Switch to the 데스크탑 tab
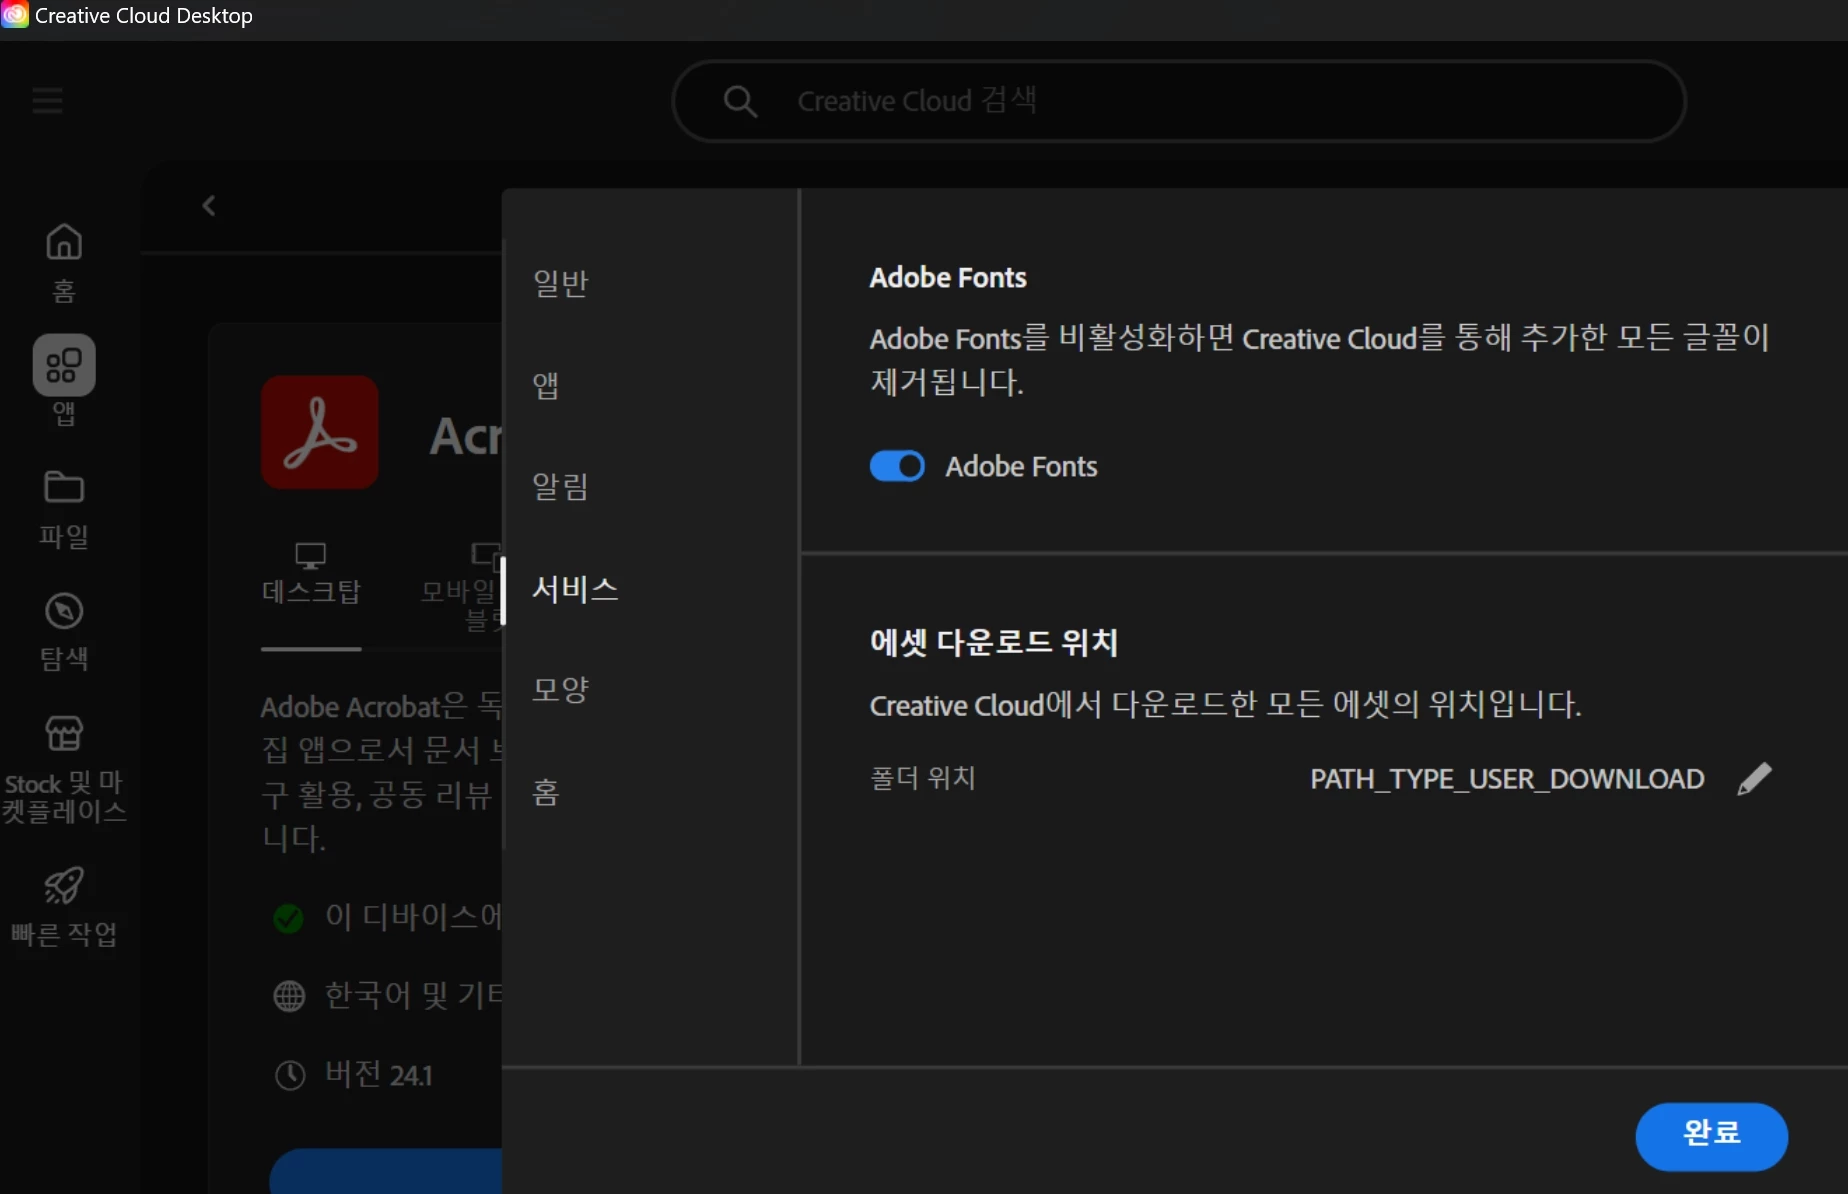The height and width of the screenshot is (1194, 1848). coord(311,575)
